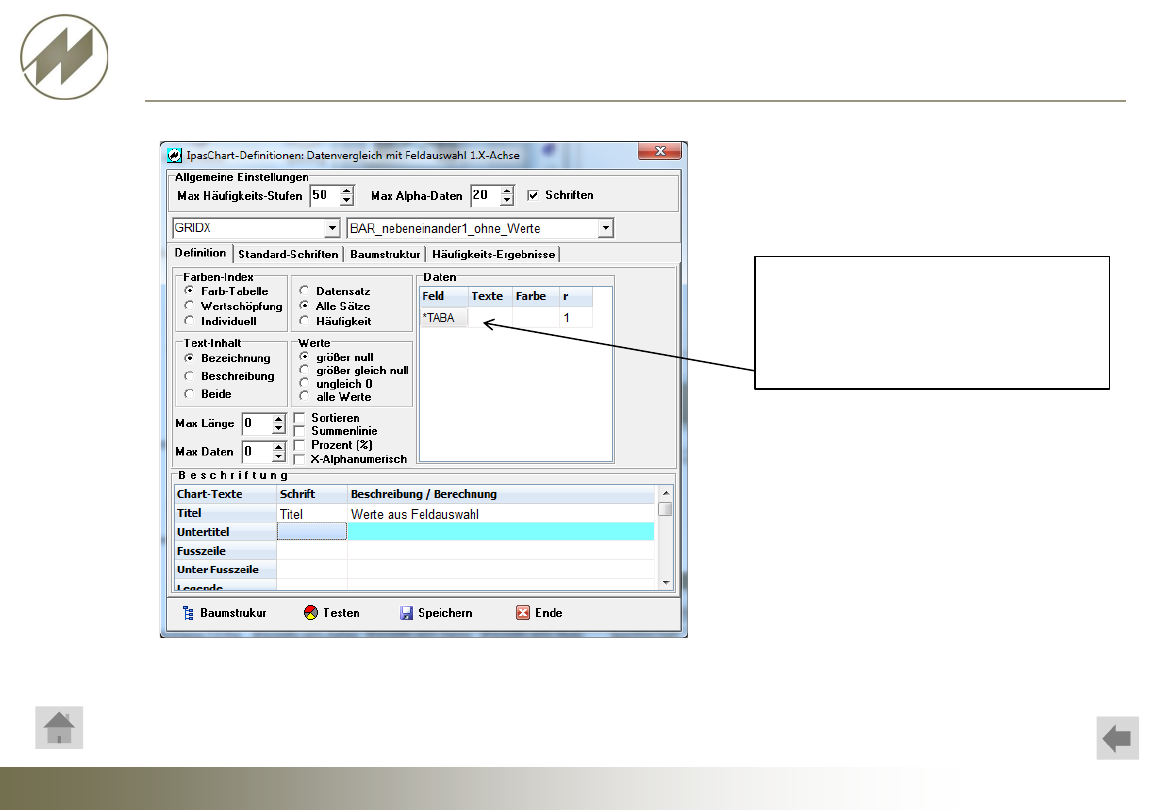Image resolution: width=1170 pixels, height=810 pixels.
Task: Click the Ende red X icon
Action: (523, 612)
